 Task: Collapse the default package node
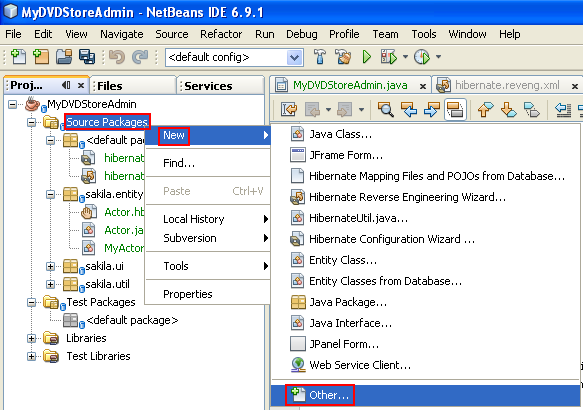point(51,141)
